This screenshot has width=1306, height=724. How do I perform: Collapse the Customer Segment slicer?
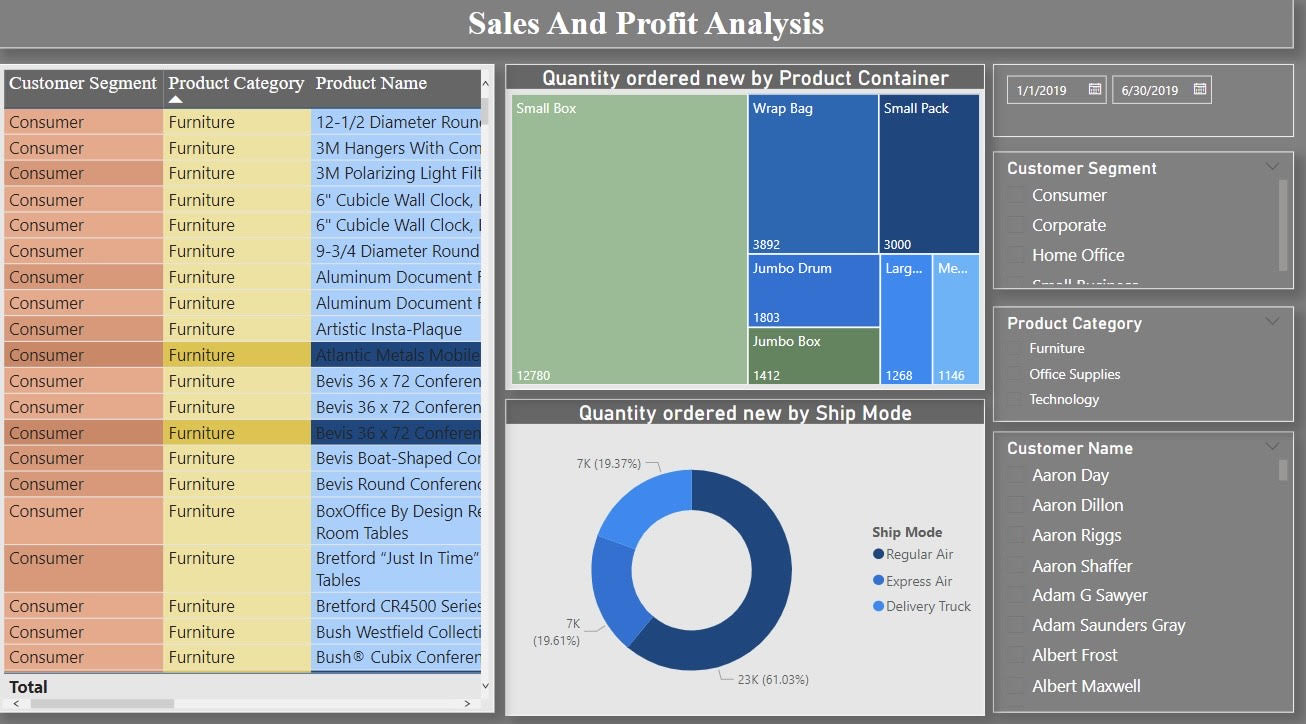coord(1272,166)
